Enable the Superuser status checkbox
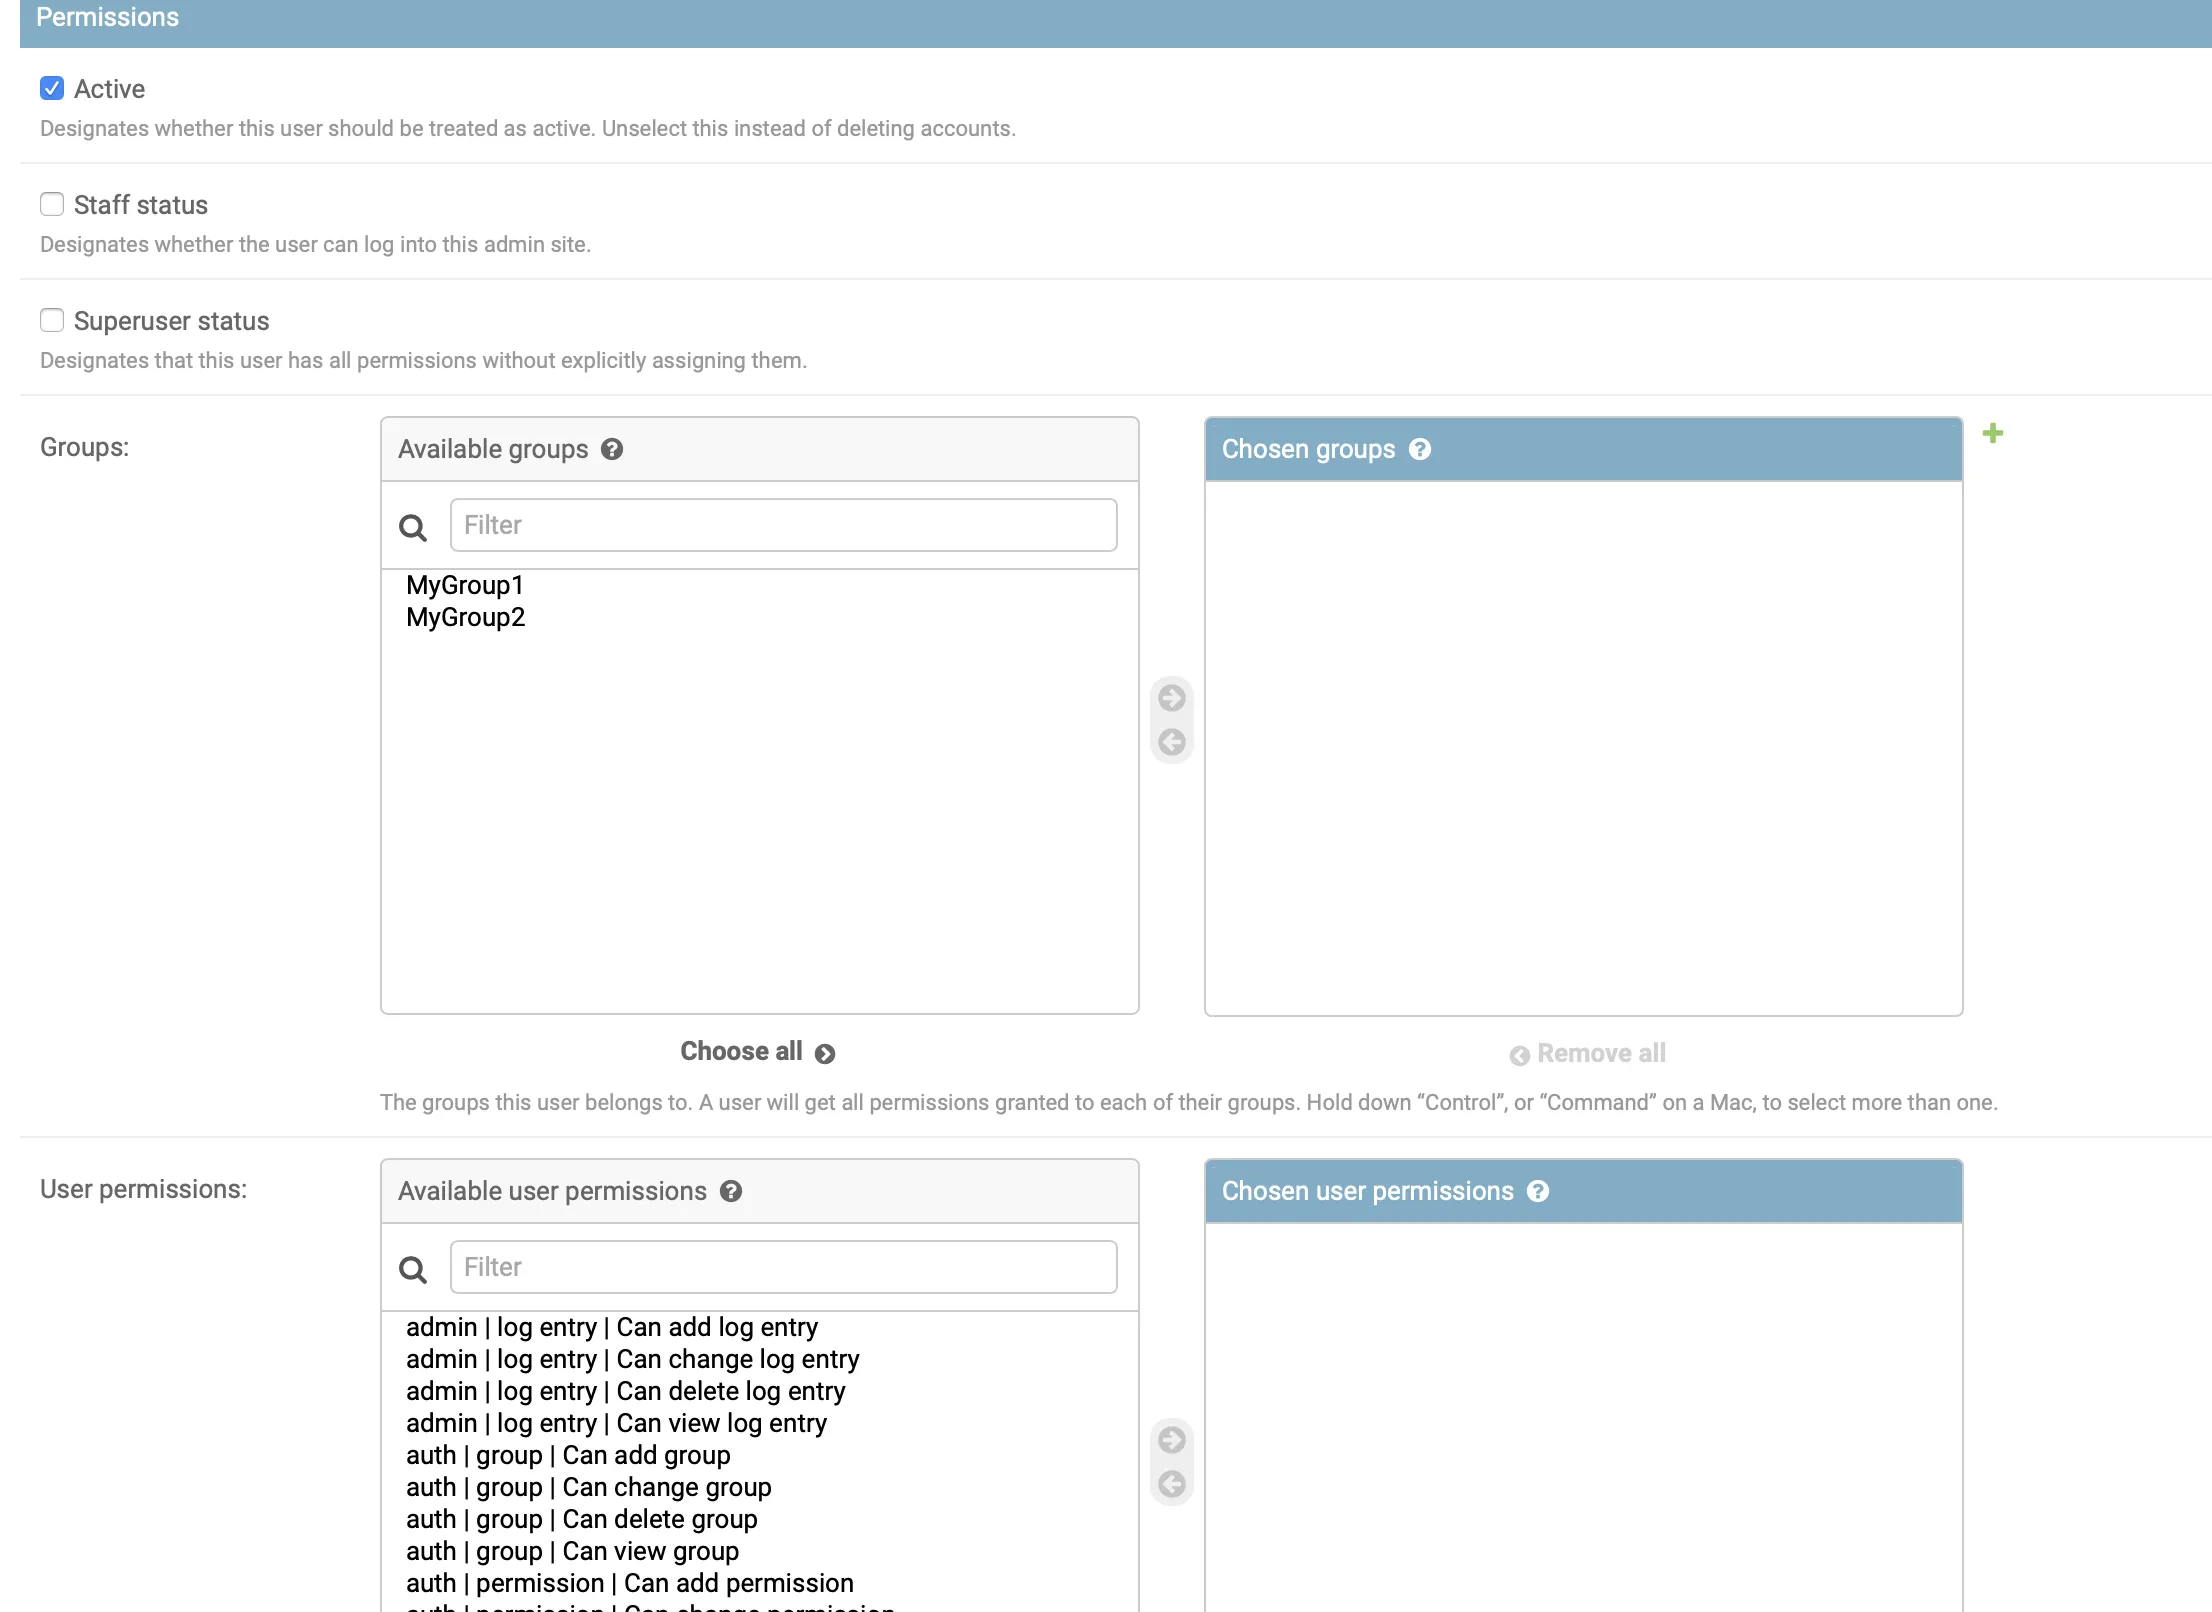This screenshot has height=1612, width=2212. pos(52,320)
